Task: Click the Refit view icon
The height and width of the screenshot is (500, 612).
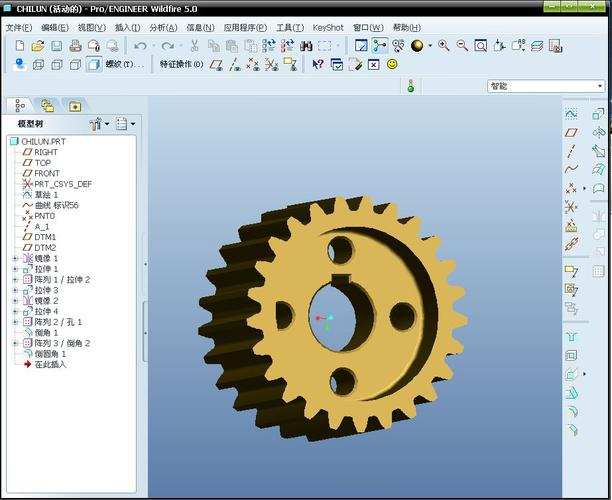Action: tap(480, 46)
